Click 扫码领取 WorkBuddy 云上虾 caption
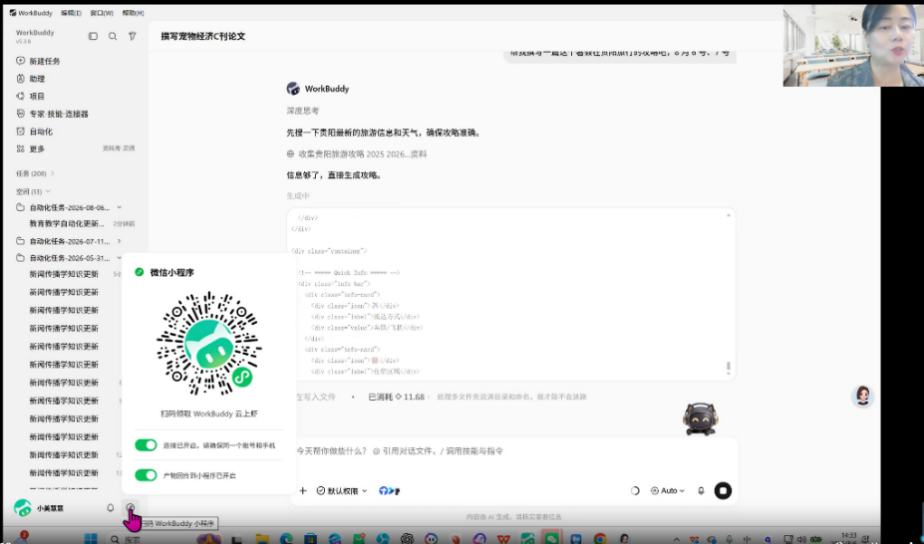This screenshot has width=924, height=544. point(209,414)
